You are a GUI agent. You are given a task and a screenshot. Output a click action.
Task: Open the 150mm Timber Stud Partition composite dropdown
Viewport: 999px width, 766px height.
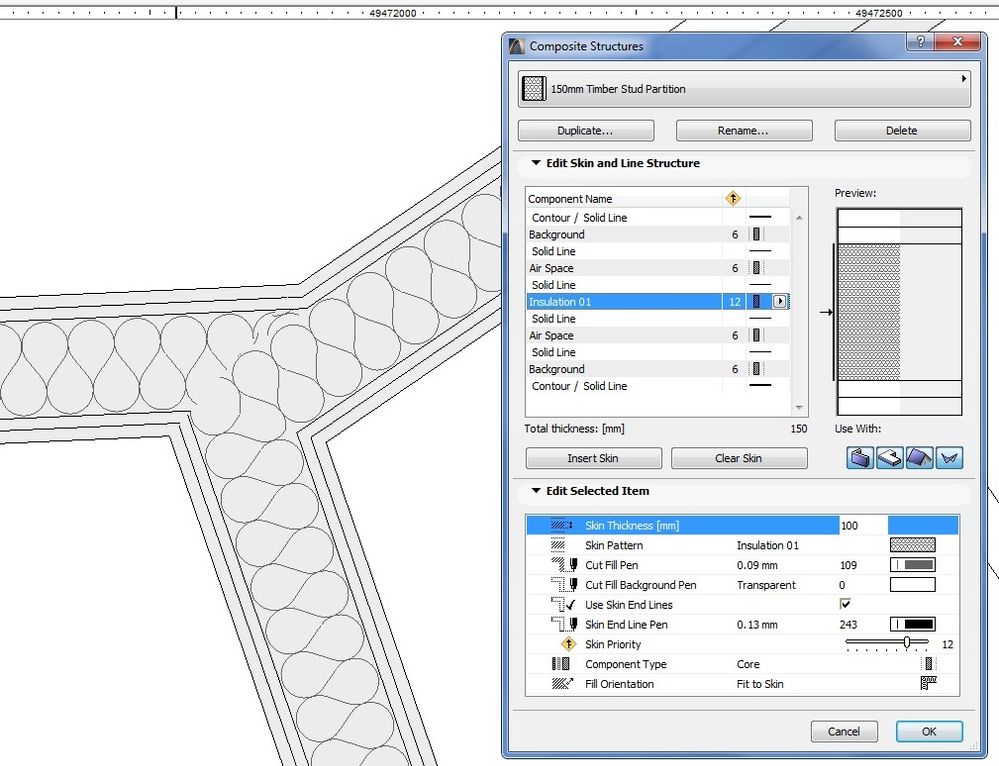point(744,89)
